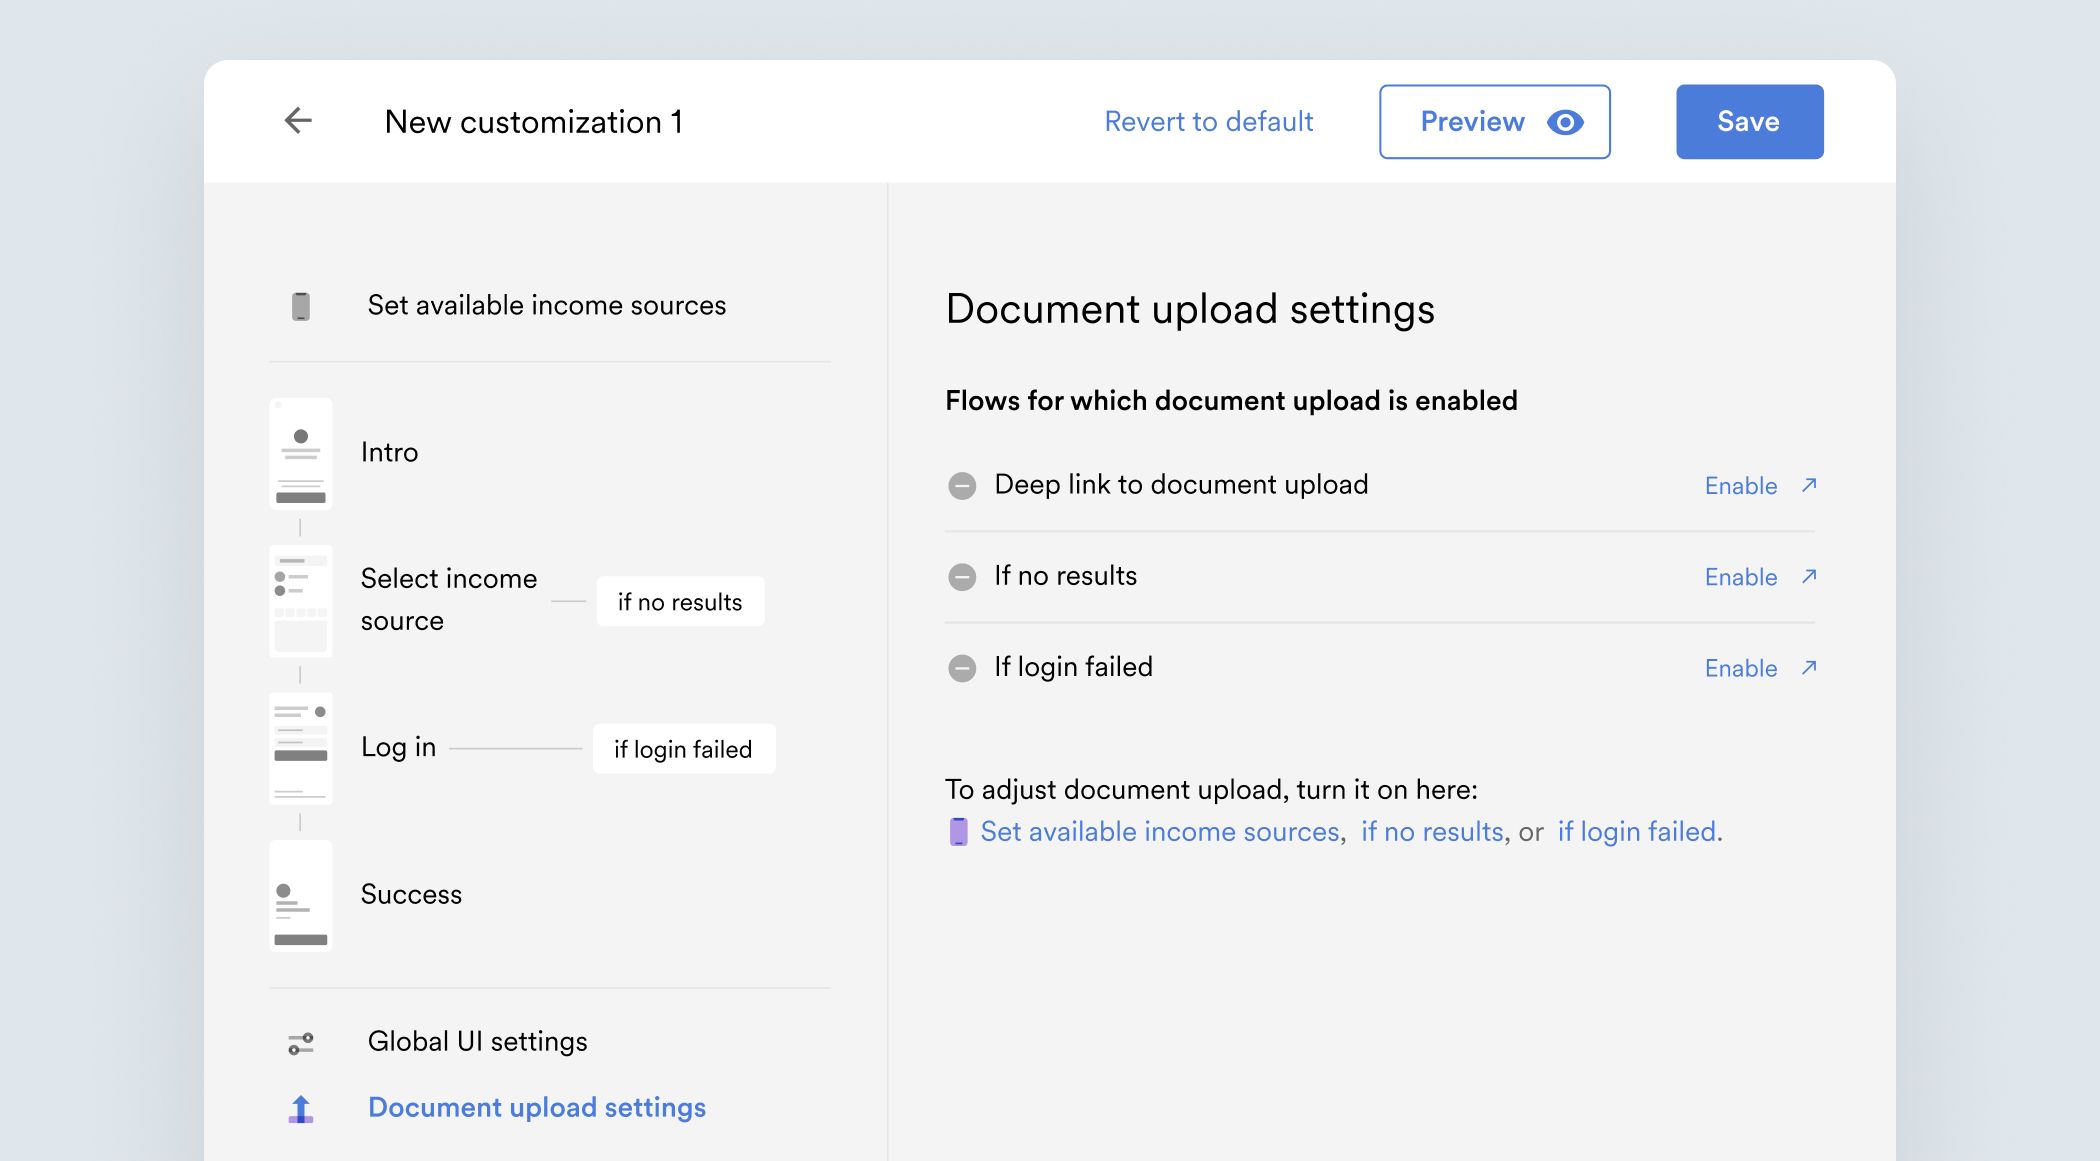
Task: Click the Document upload arrow icon
Action: (x=301, y=1108)
